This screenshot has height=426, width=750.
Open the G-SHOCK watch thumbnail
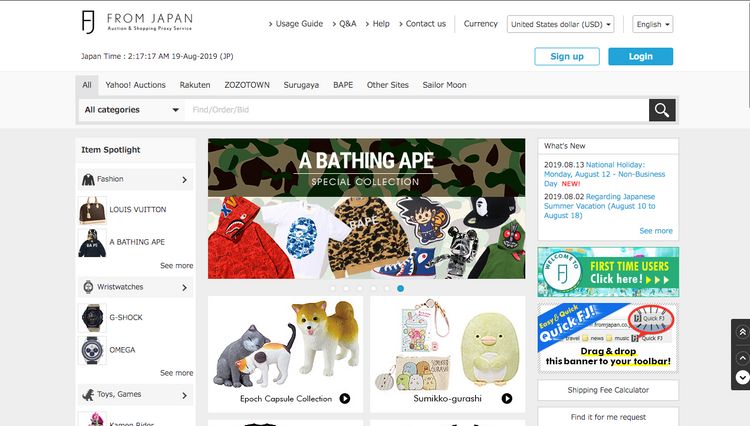coord(92,317)
